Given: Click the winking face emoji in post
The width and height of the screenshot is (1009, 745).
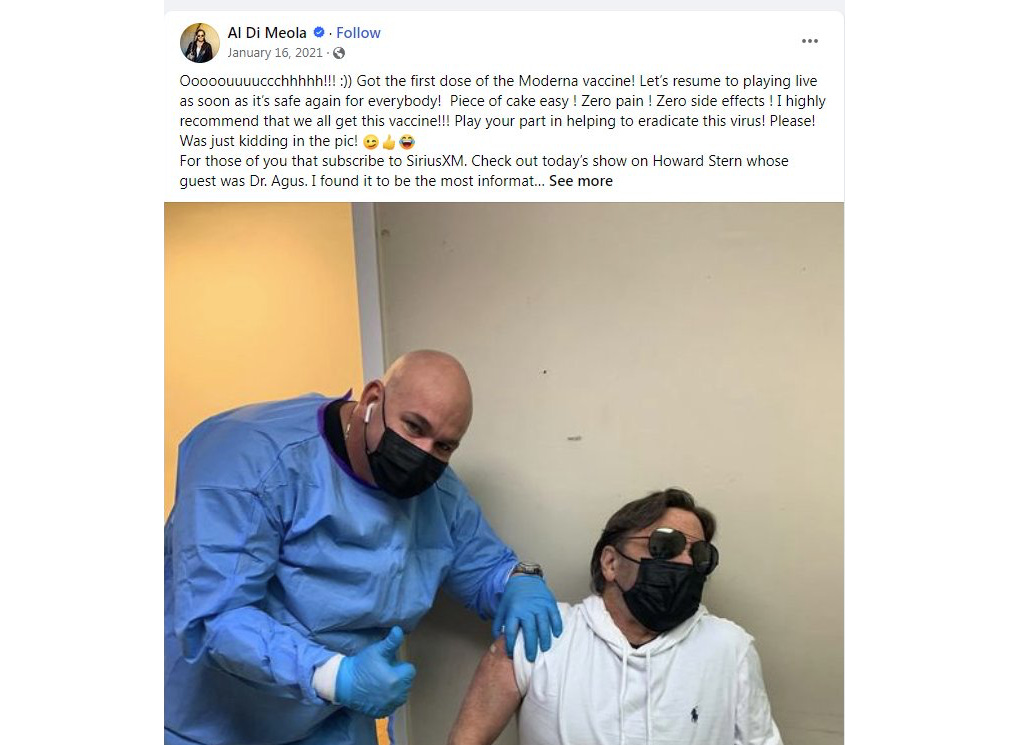Looking at the screenshot, I should pyautogui.click(x=371, y=142).
